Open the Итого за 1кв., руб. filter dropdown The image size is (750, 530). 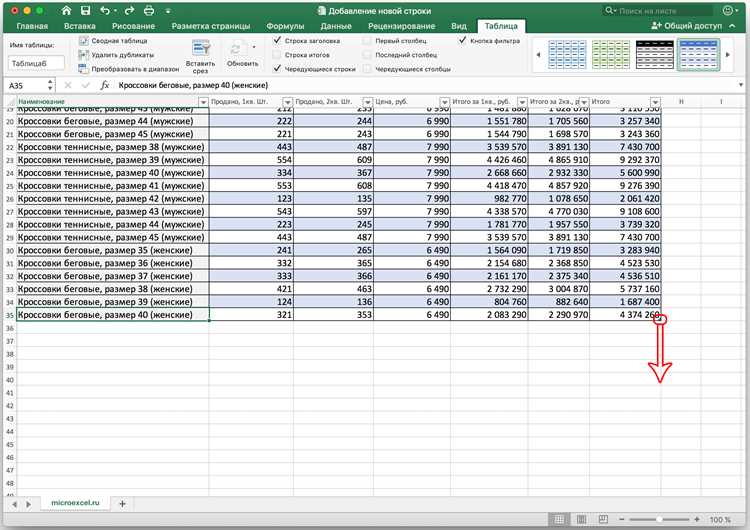pyautogui.click(x=522, y=102)
